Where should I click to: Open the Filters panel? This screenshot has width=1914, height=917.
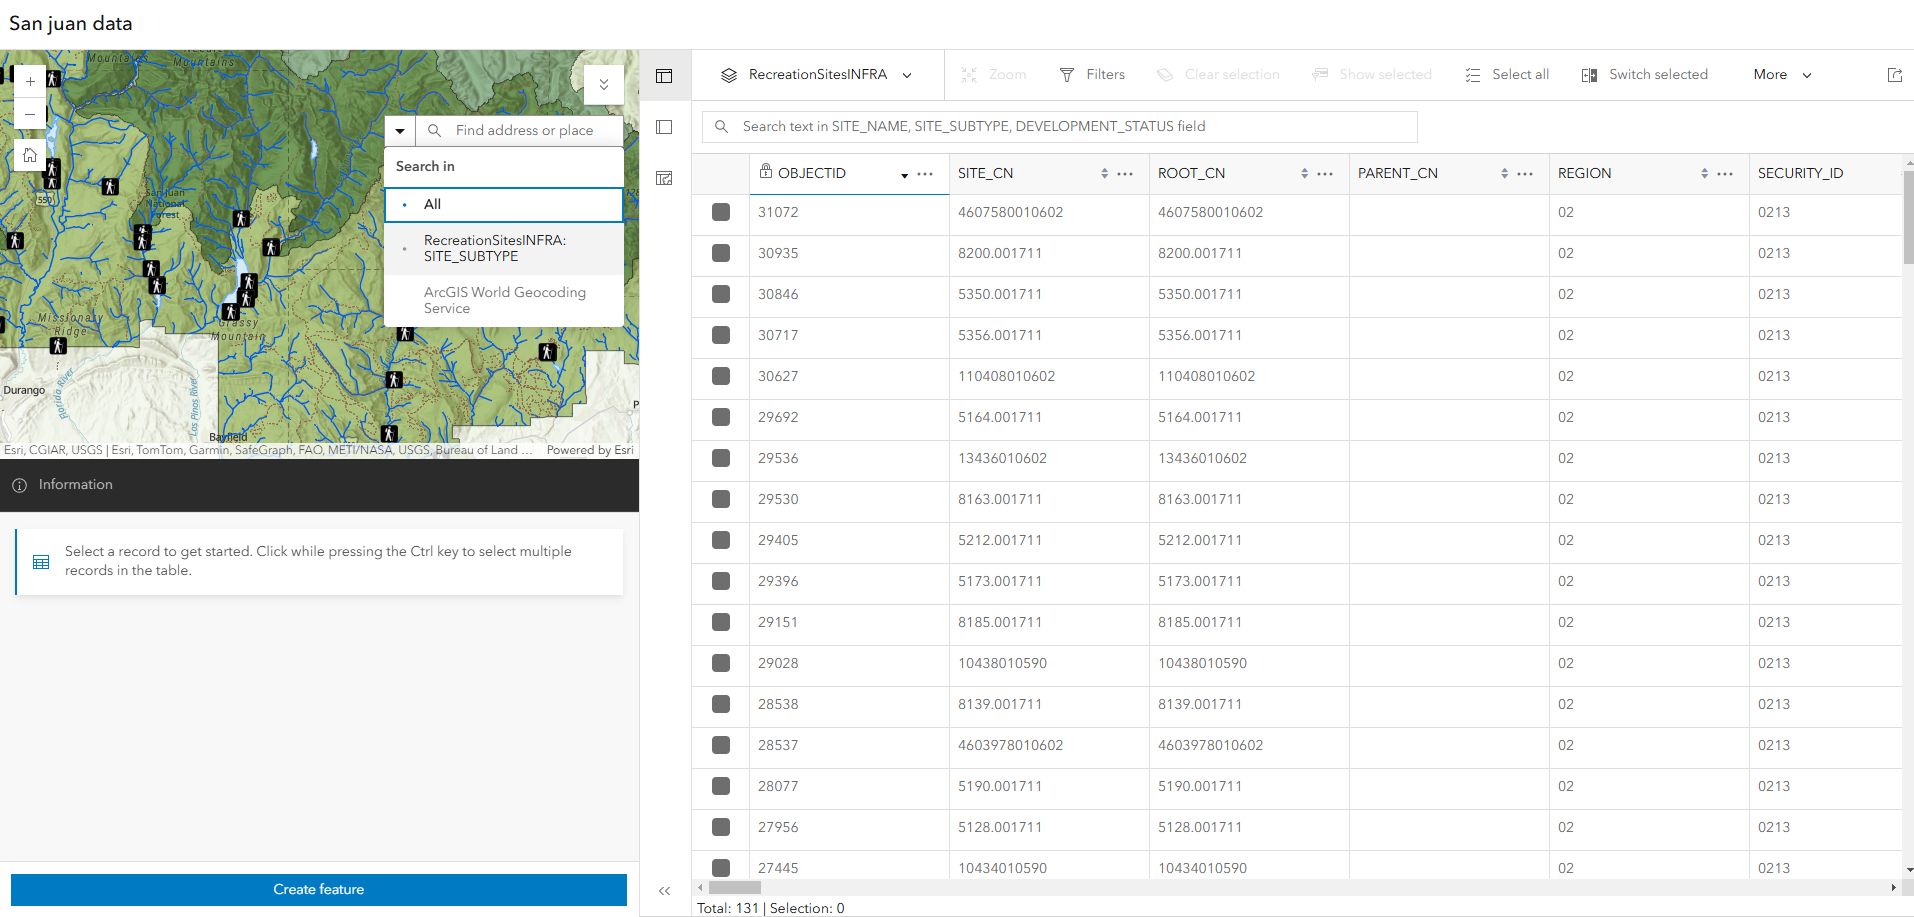(1092, 74)
